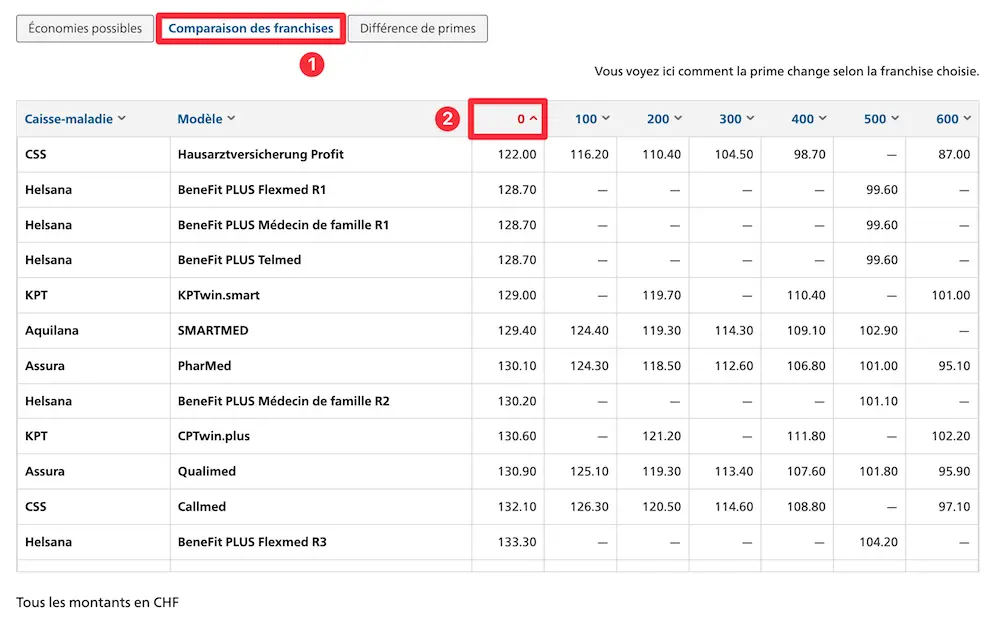
Task: Sort by franchise 200 column
Action: 664,119
